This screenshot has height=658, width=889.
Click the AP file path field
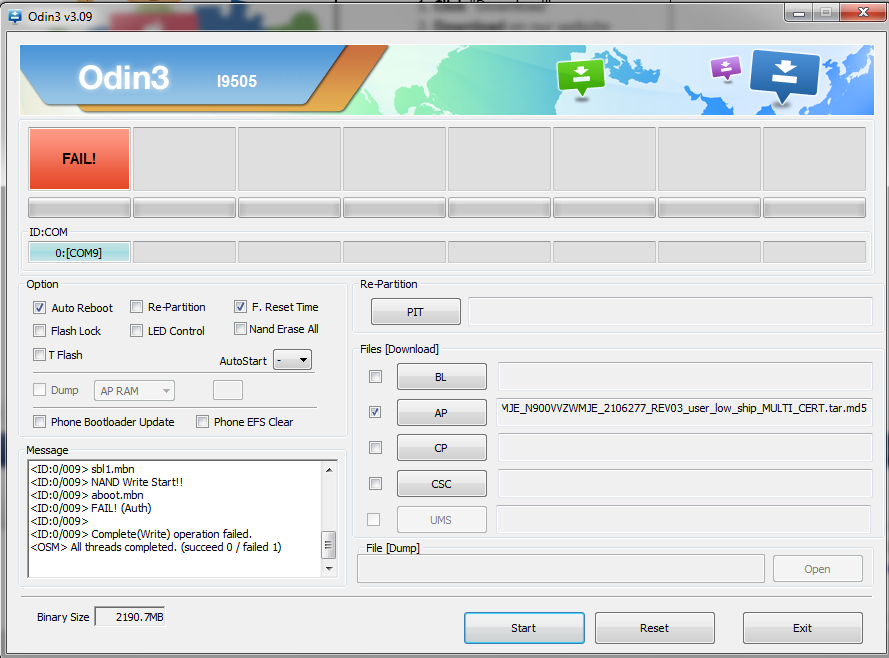[x=685, y=412]
